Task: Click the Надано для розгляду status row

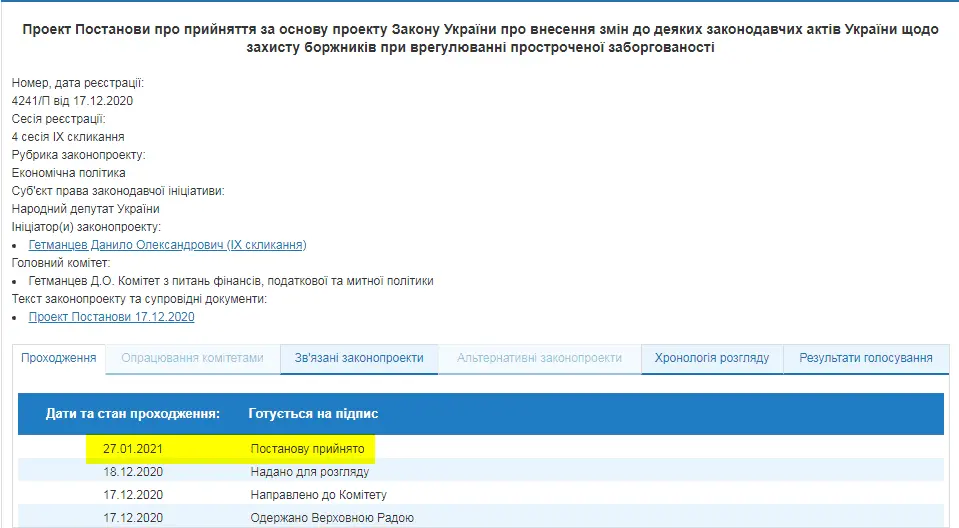Action: (309, 472)
